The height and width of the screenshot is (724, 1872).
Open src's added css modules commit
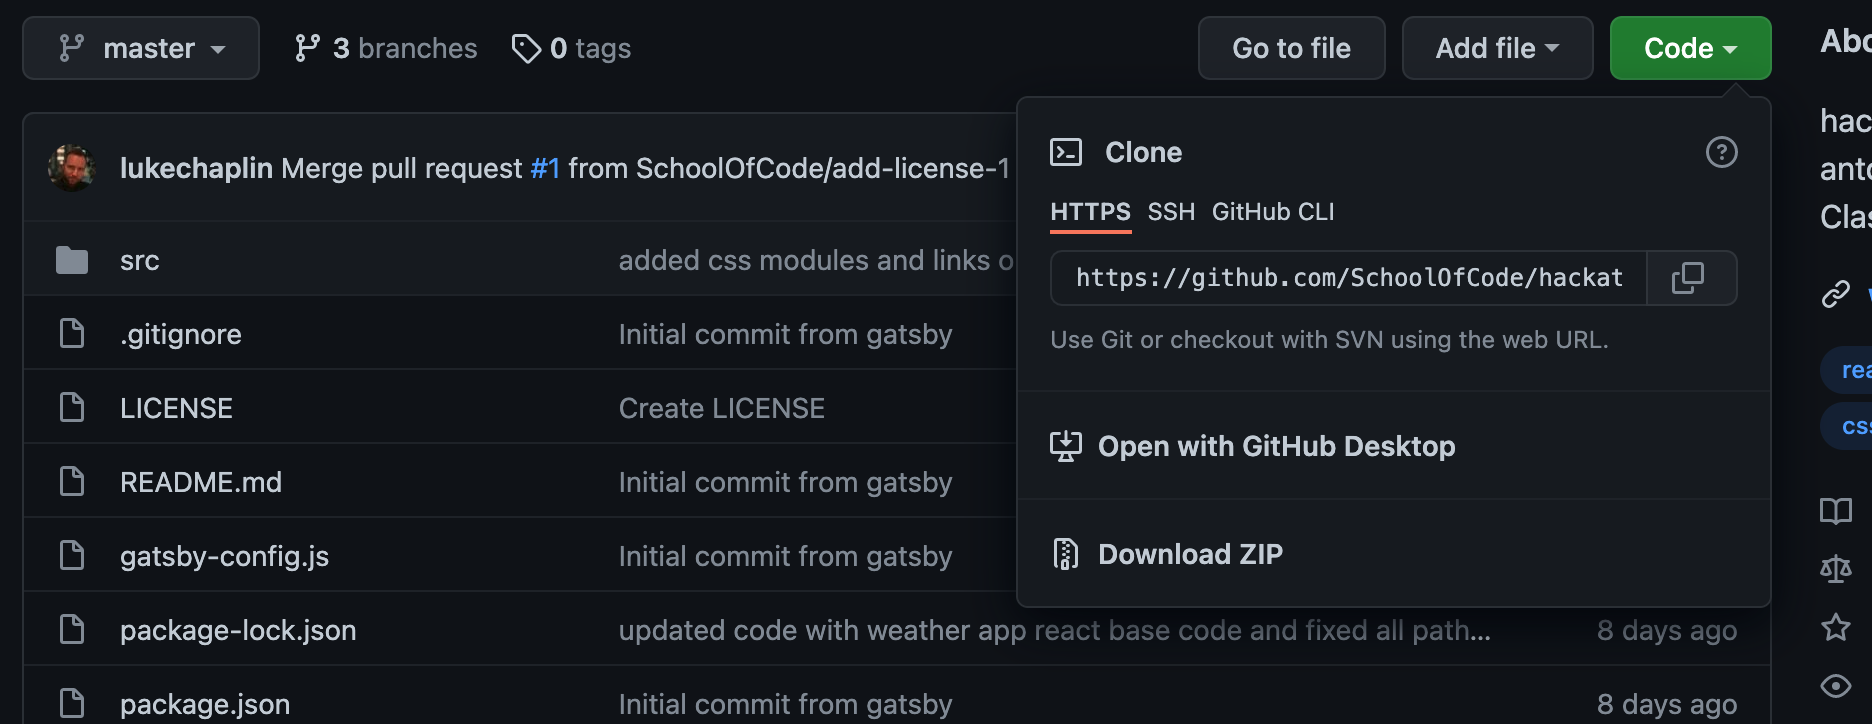click(816, 260)
